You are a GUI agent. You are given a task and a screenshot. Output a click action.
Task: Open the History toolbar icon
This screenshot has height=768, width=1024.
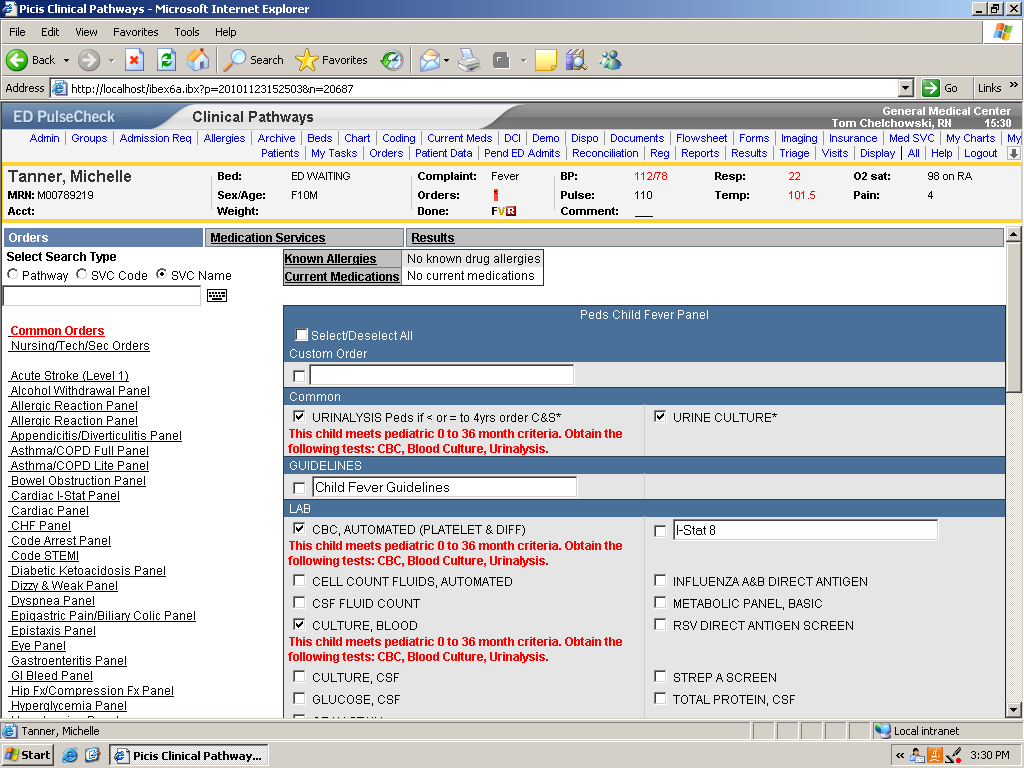click(x=392, y=60)
